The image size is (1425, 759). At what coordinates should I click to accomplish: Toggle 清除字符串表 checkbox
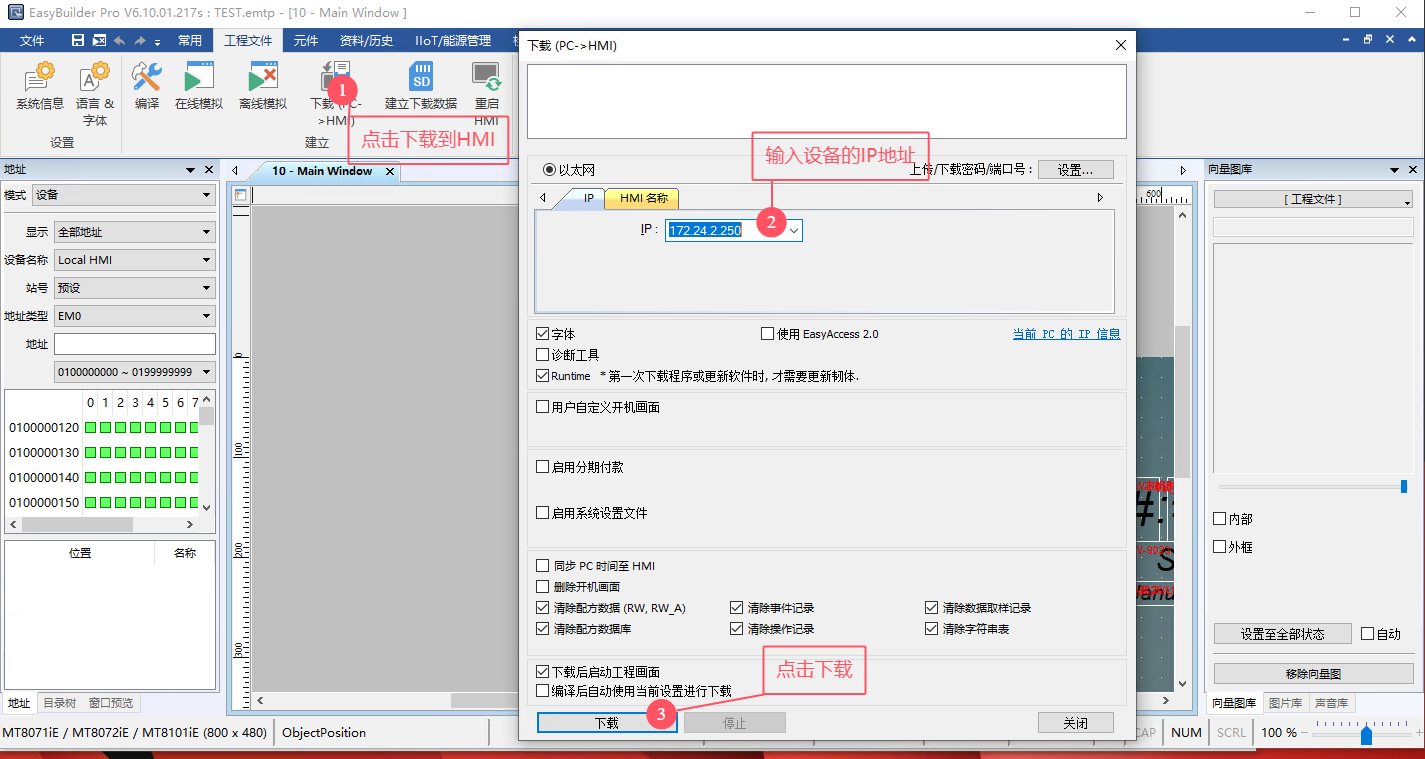pos(932,629)
